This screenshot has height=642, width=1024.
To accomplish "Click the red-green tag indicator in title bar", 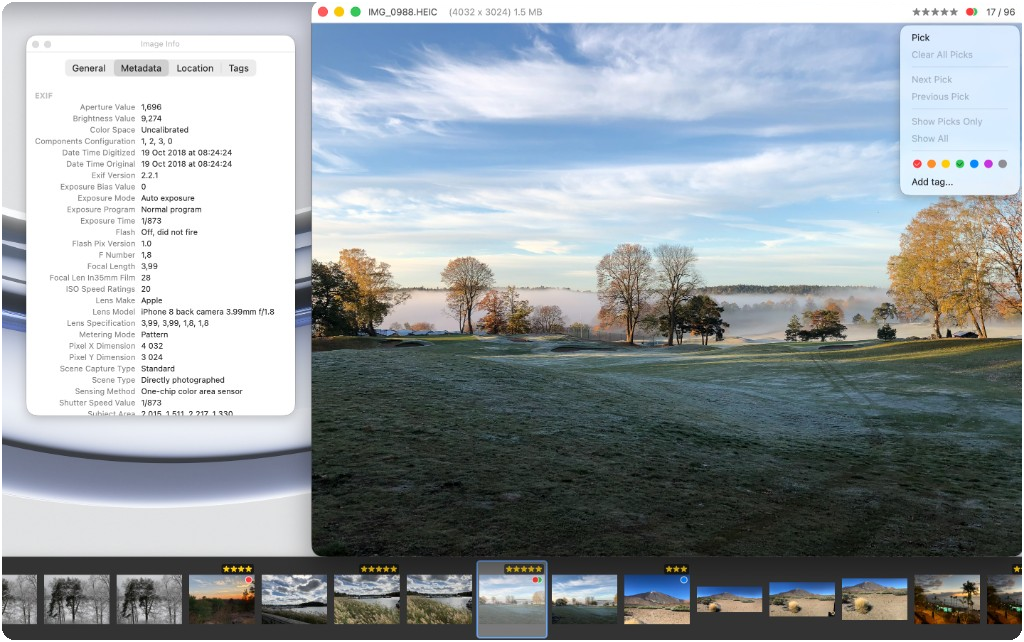I will pyautogui.click(x=971, y=12).
